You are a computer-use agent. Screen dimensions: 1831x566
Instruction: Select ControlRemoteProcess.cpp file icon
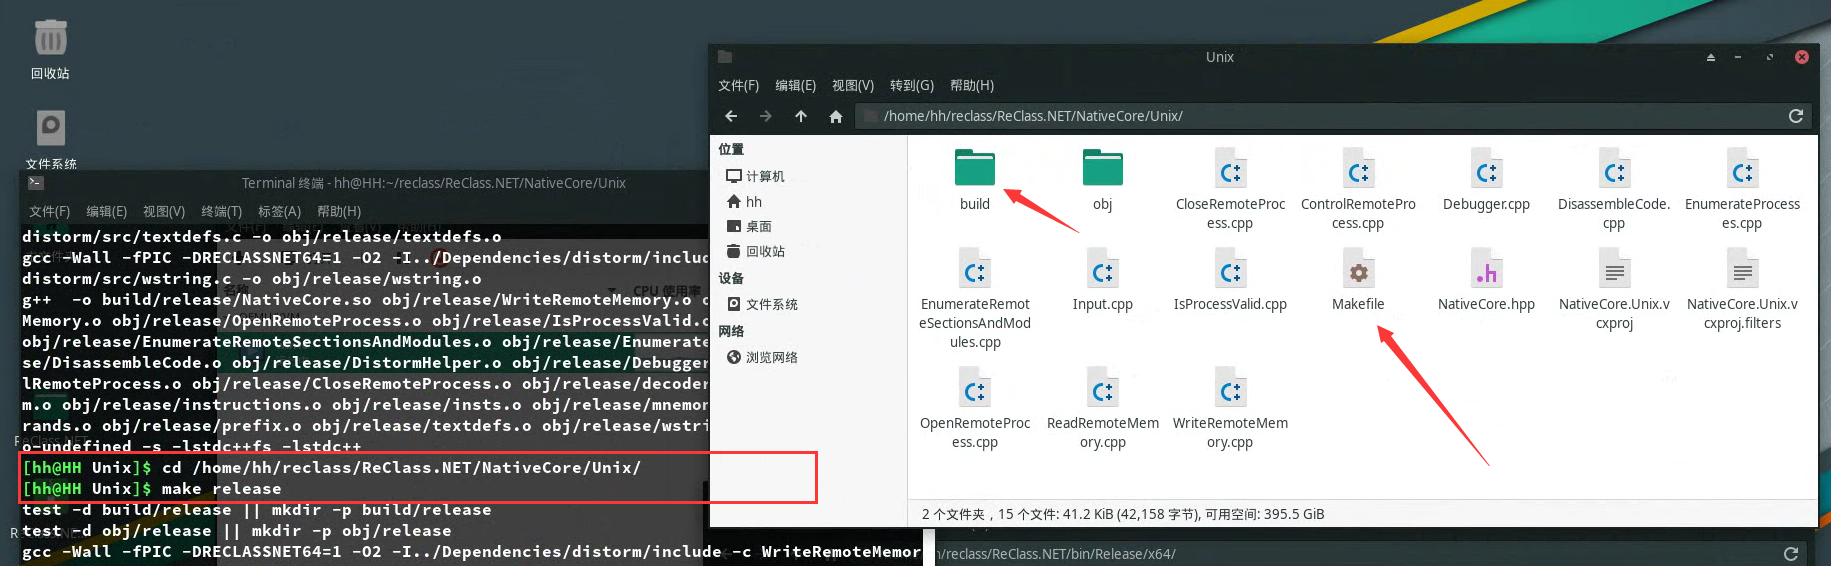pyautogui.click(x=1358, y=168)
